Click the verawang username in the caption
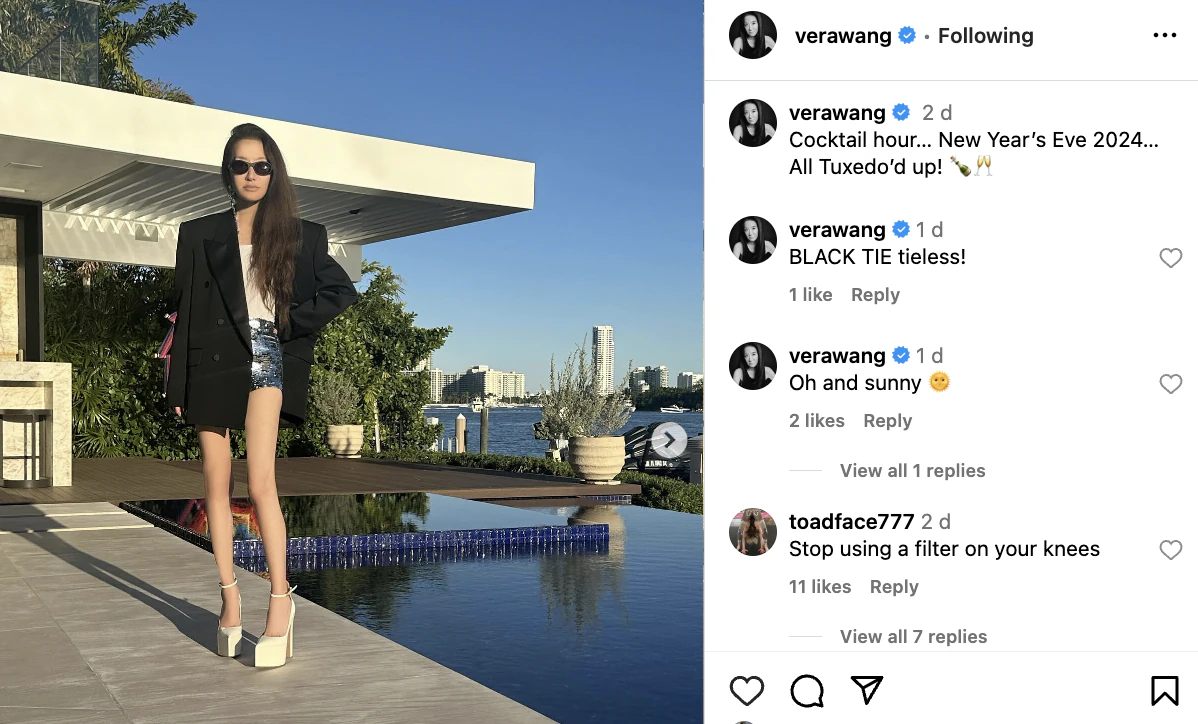Screen dimensions: 1198x724 [837, 112]
